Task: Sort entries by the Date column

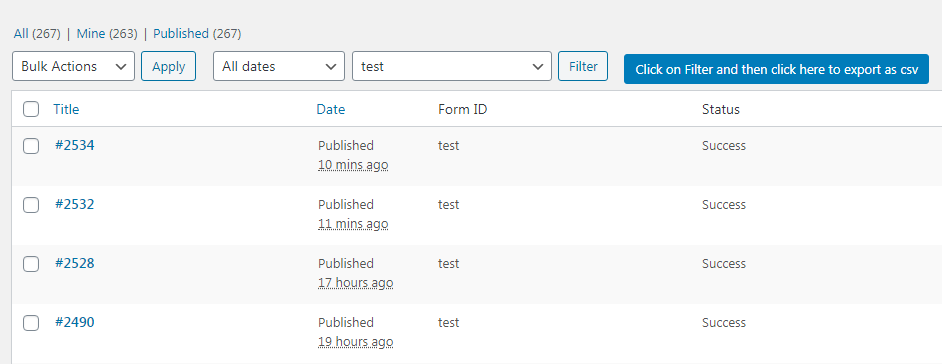Action: [331, 109]
